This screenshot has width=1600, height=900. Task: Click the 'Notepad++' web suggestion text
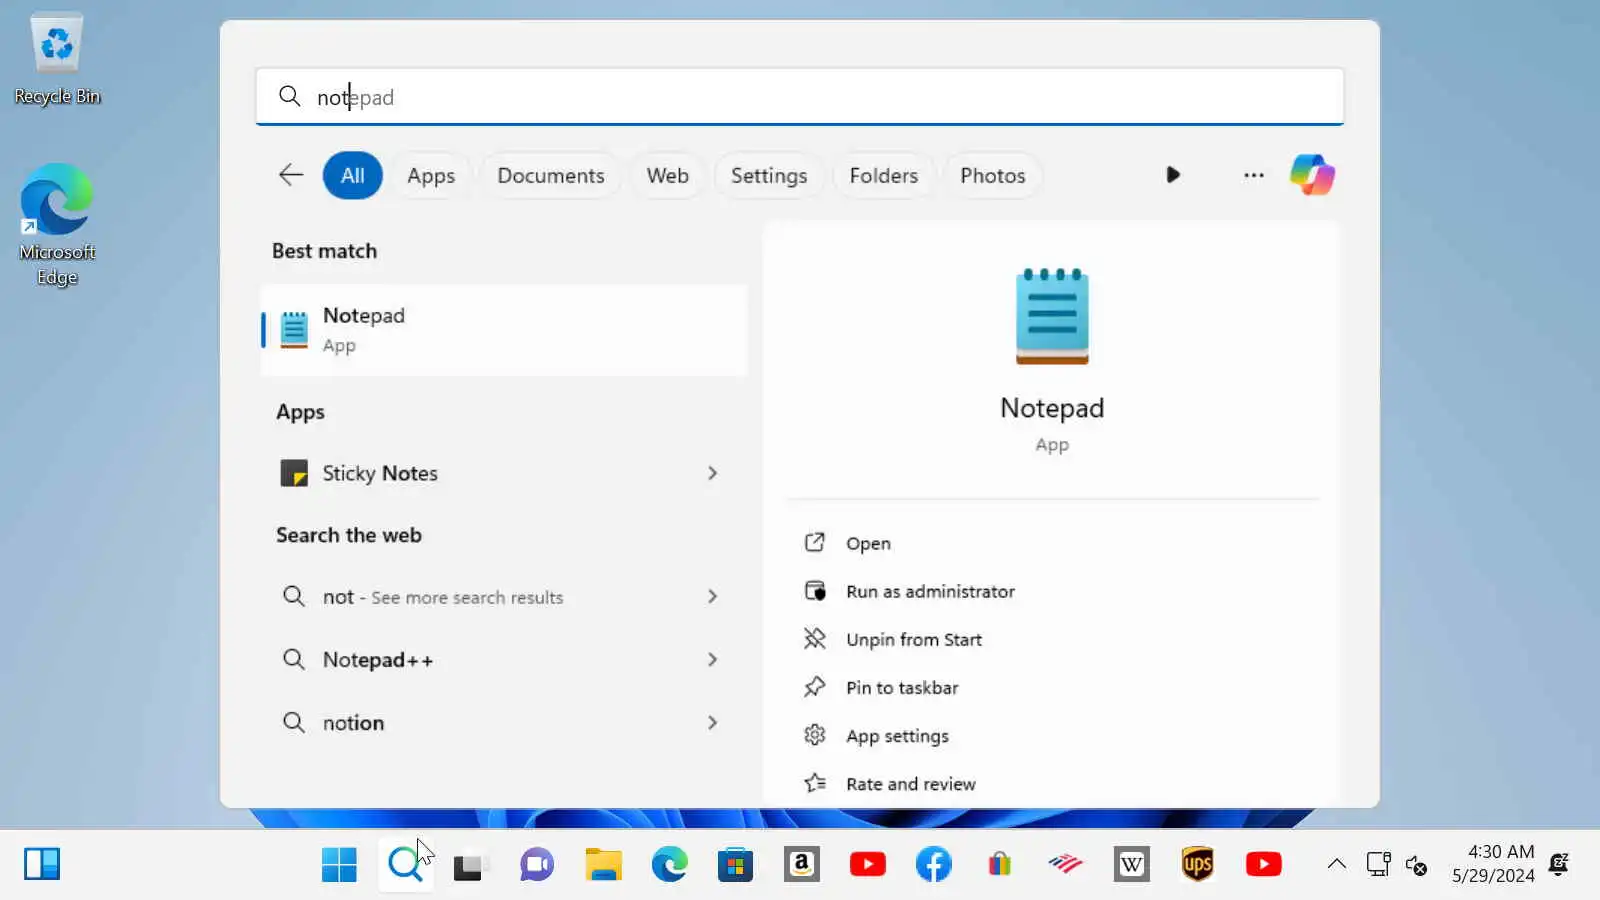[378, 660]
